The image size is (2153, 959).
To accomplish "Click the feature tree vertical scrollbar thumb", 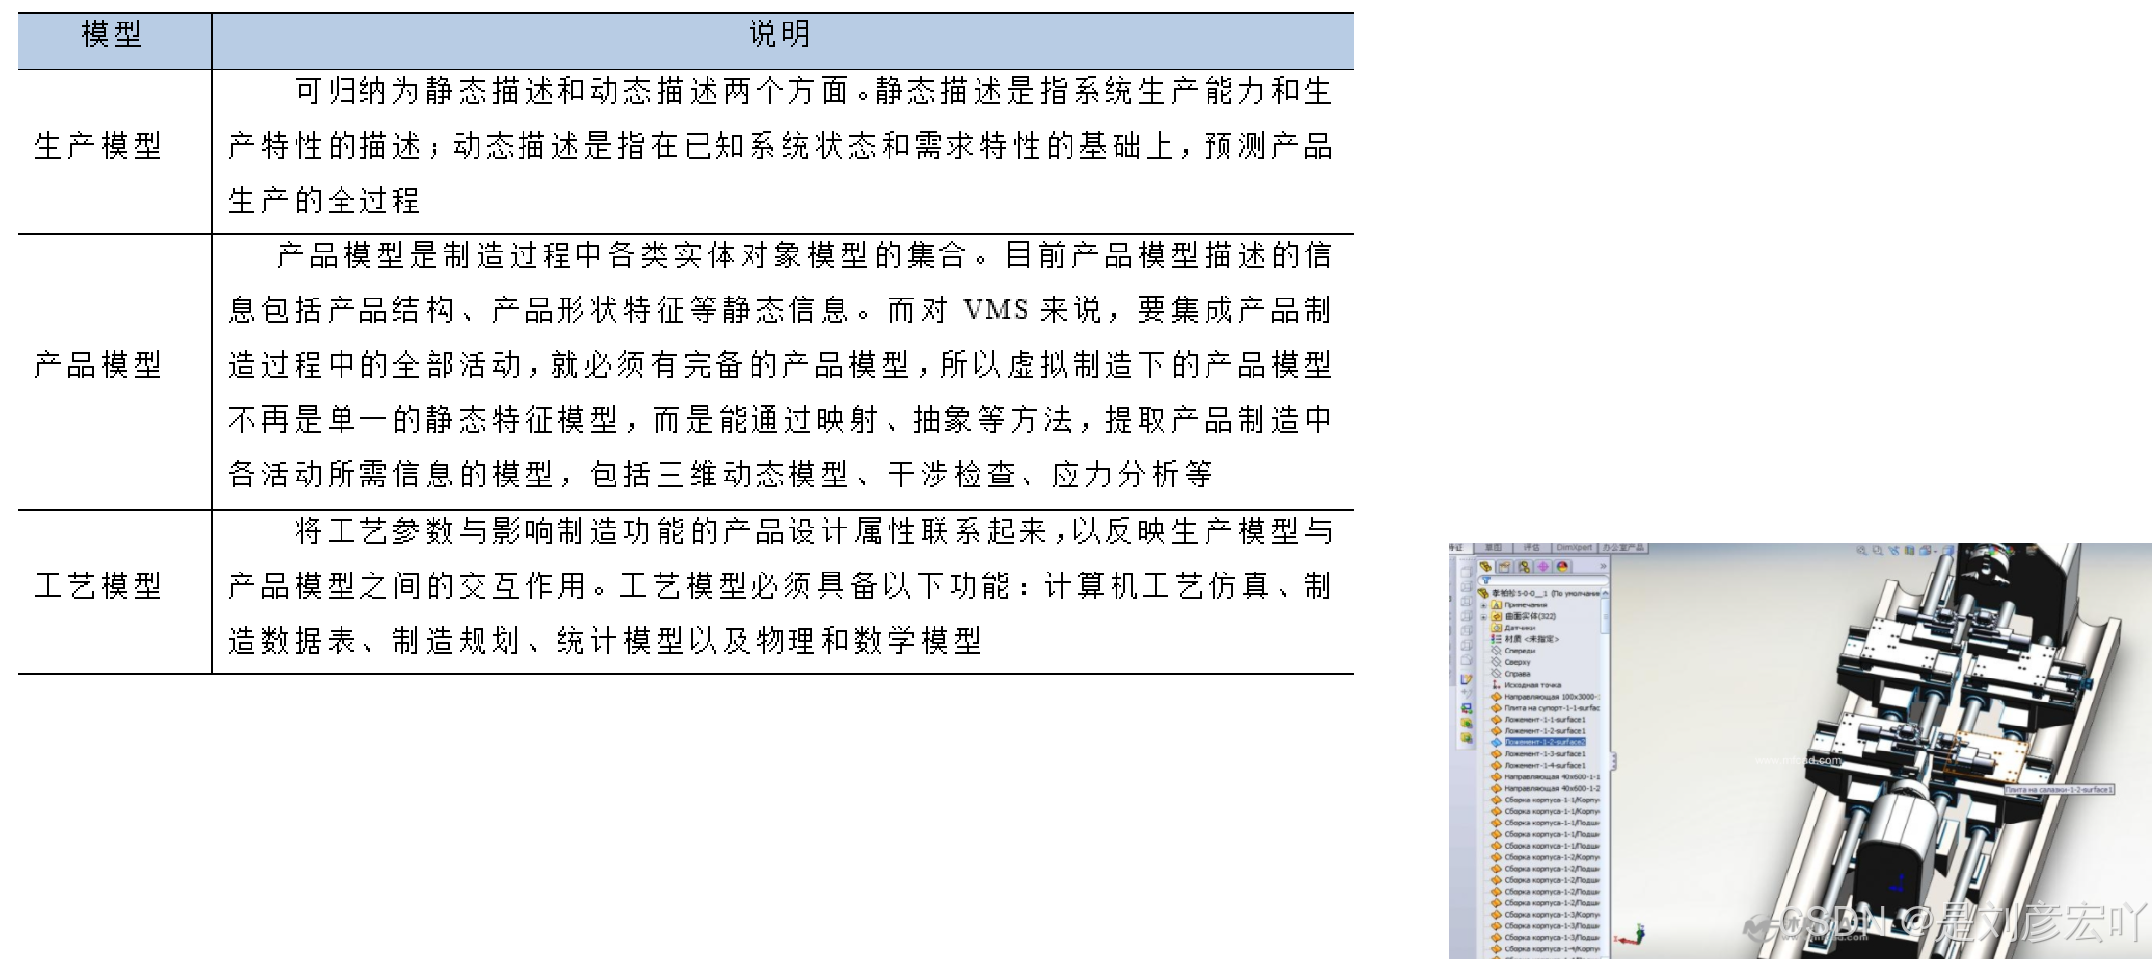I will point(1605,616).
